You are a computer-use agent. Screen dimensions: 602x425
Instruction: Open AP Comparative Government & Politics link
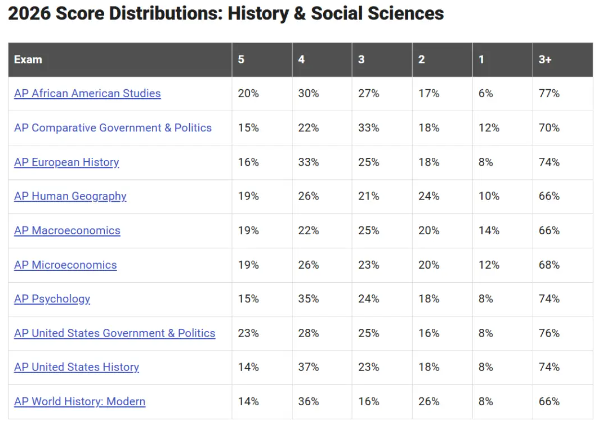112,128
